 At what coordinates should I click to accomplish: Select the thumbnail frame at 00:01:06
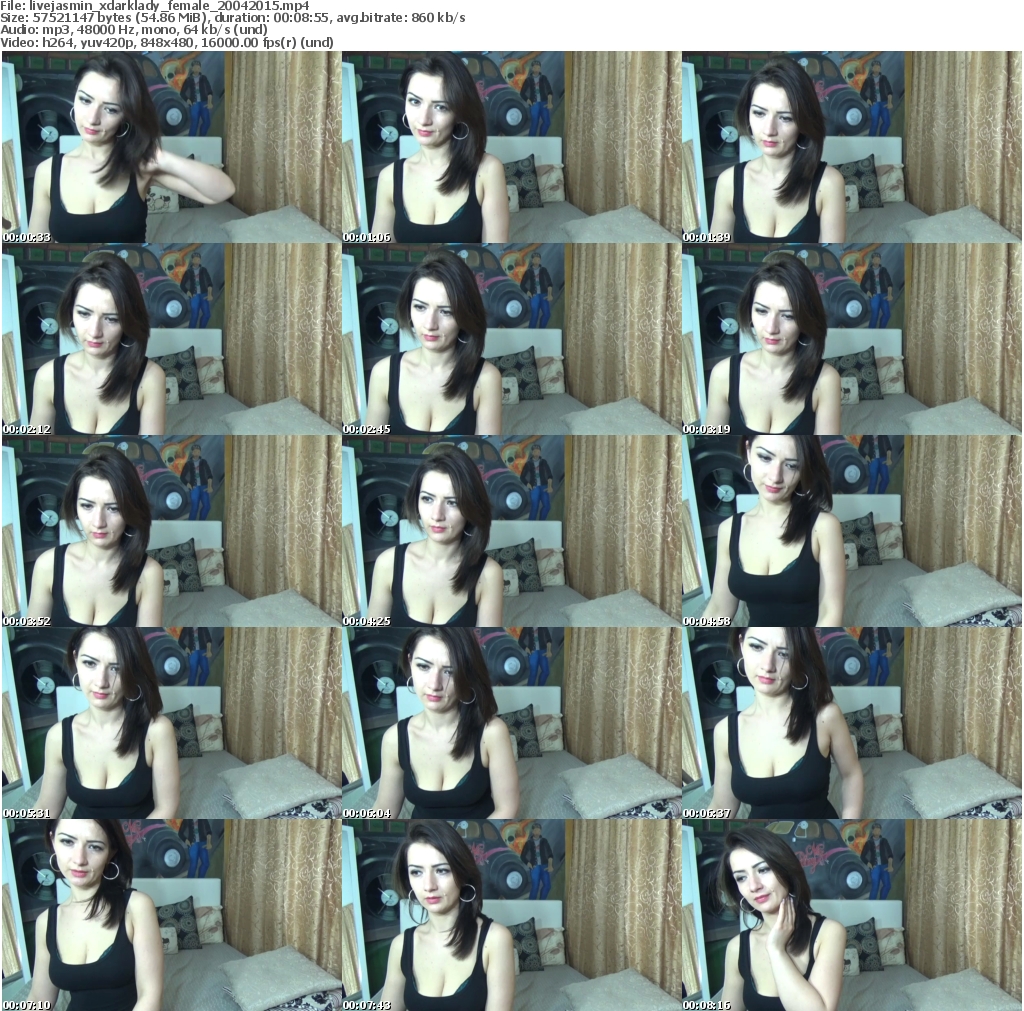tap(511, 148)
